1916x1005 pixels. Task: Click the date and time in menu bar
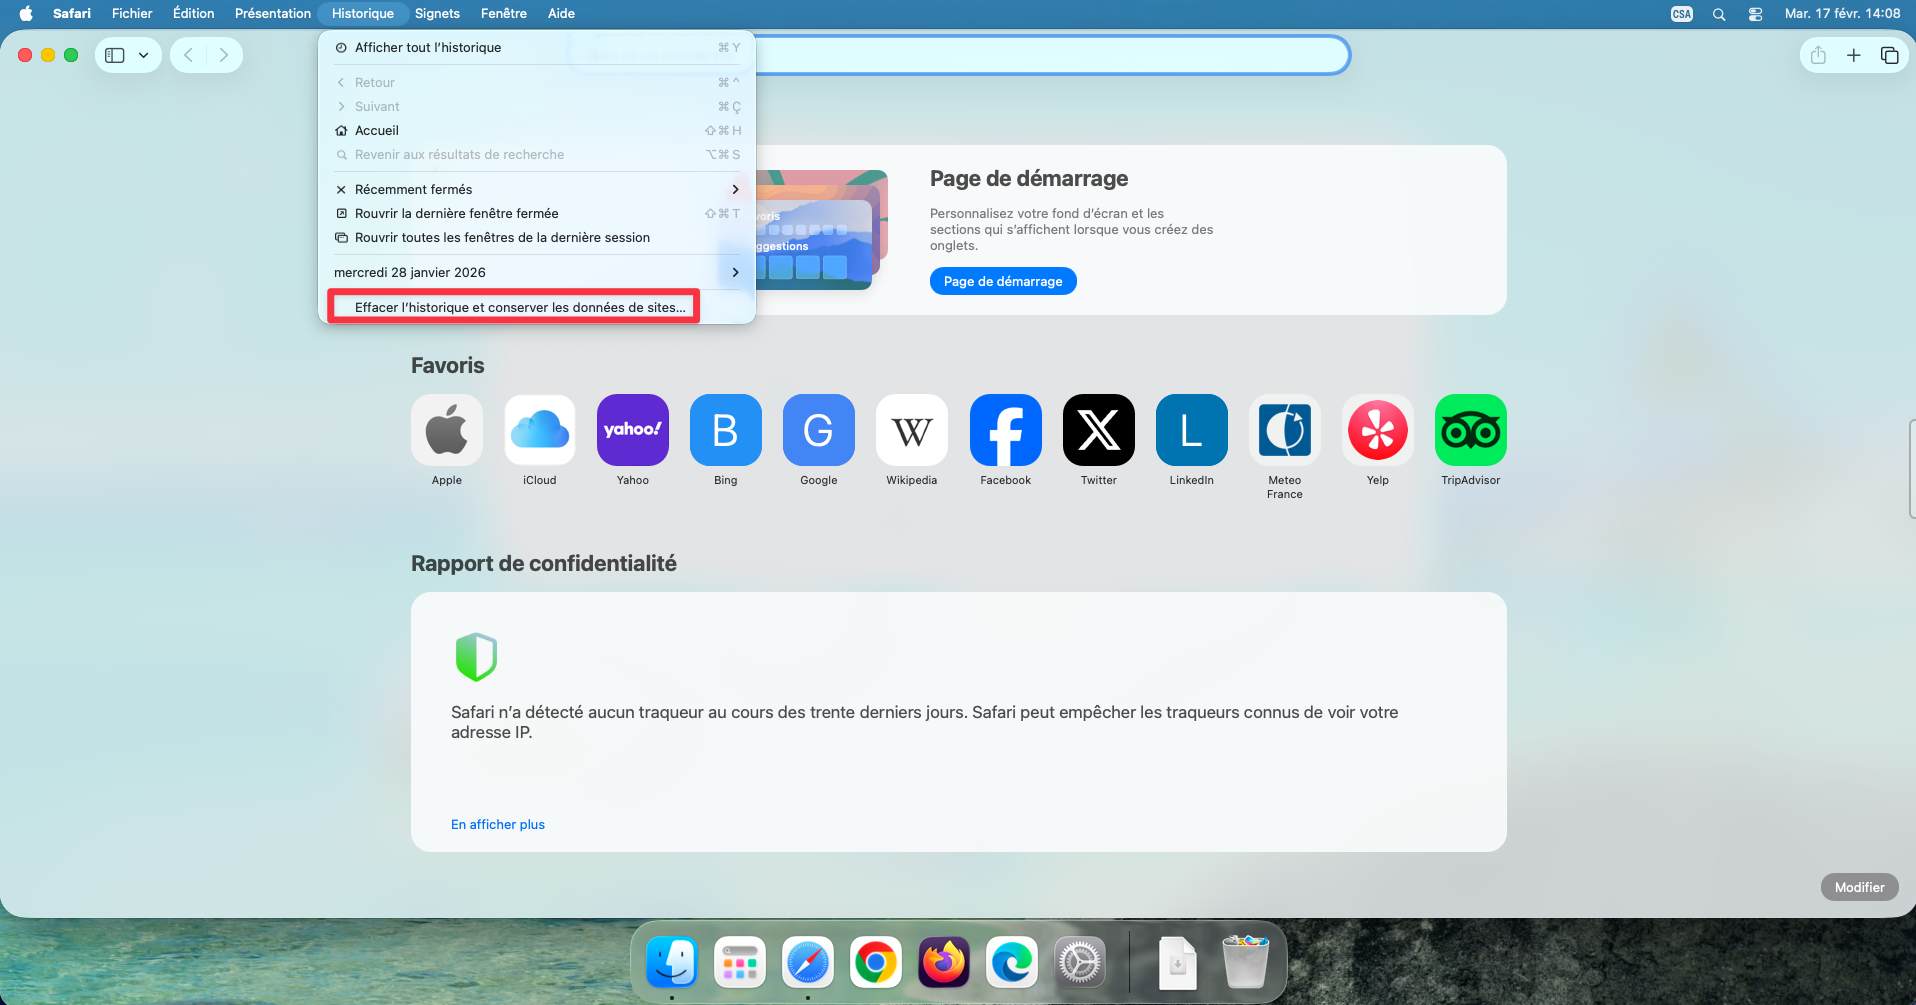1842,13
